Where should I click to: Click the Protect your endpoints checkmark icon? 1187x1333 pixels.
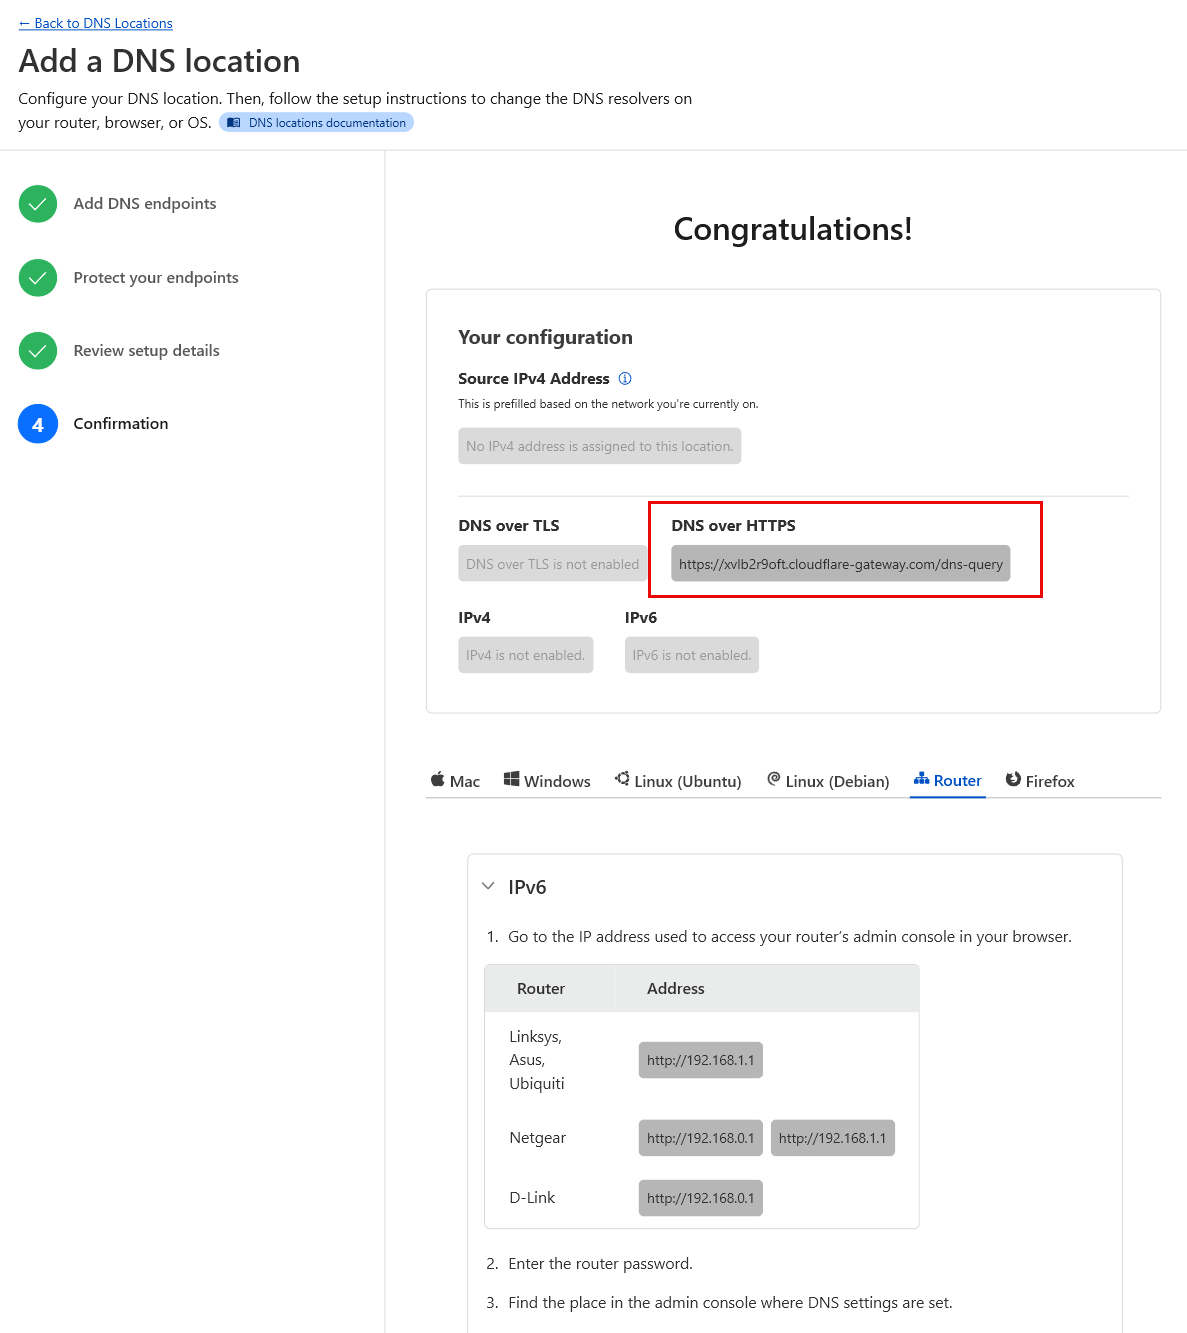pos(38,278)
